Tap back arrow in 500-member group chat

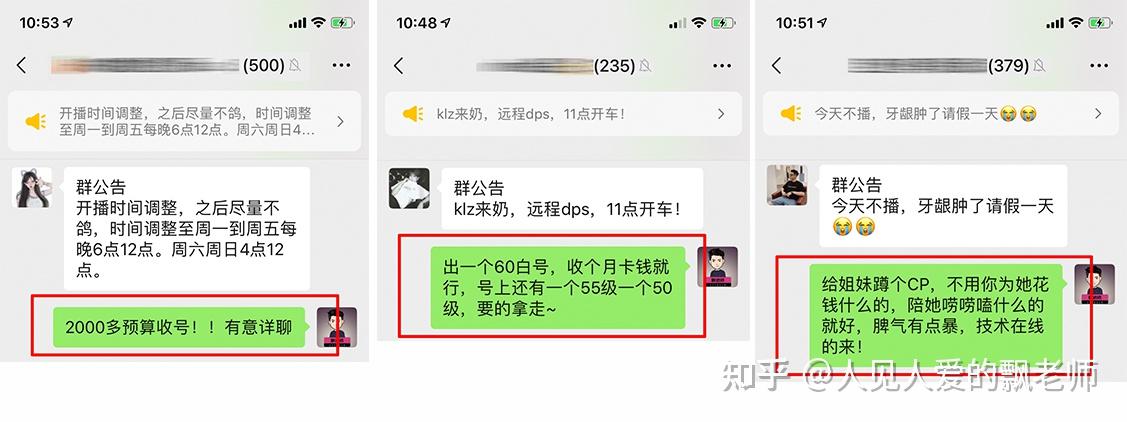coord(22,65)
